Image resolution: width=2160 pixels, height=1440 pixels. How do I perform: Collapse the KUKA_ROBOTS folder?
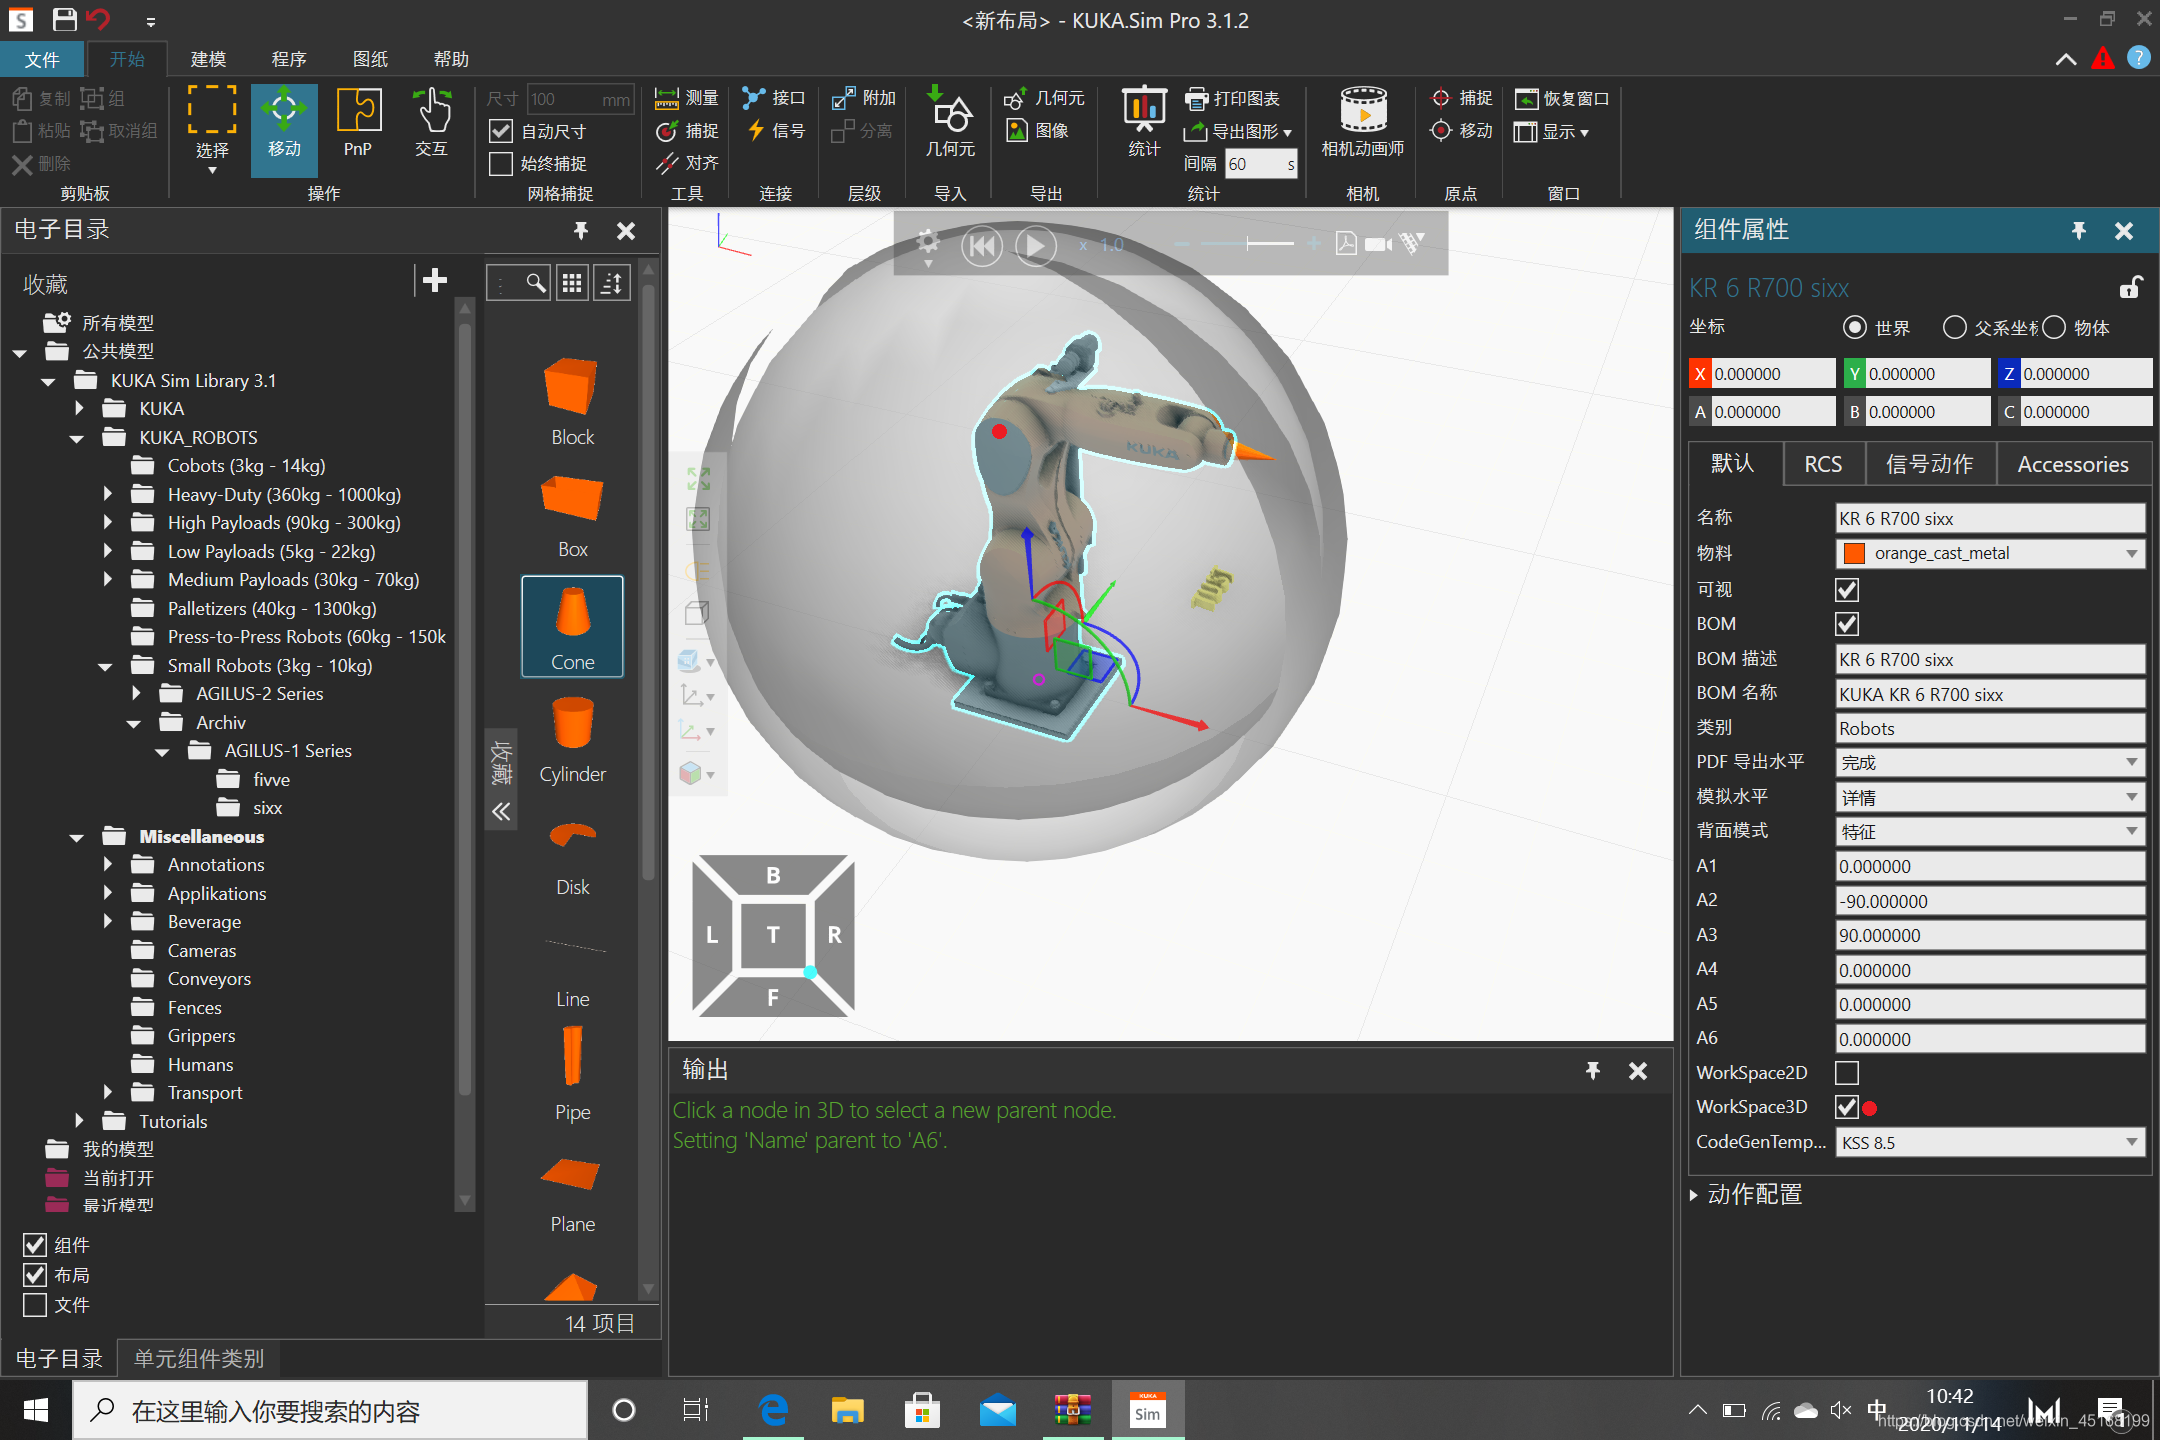click(x=77, y=438)
